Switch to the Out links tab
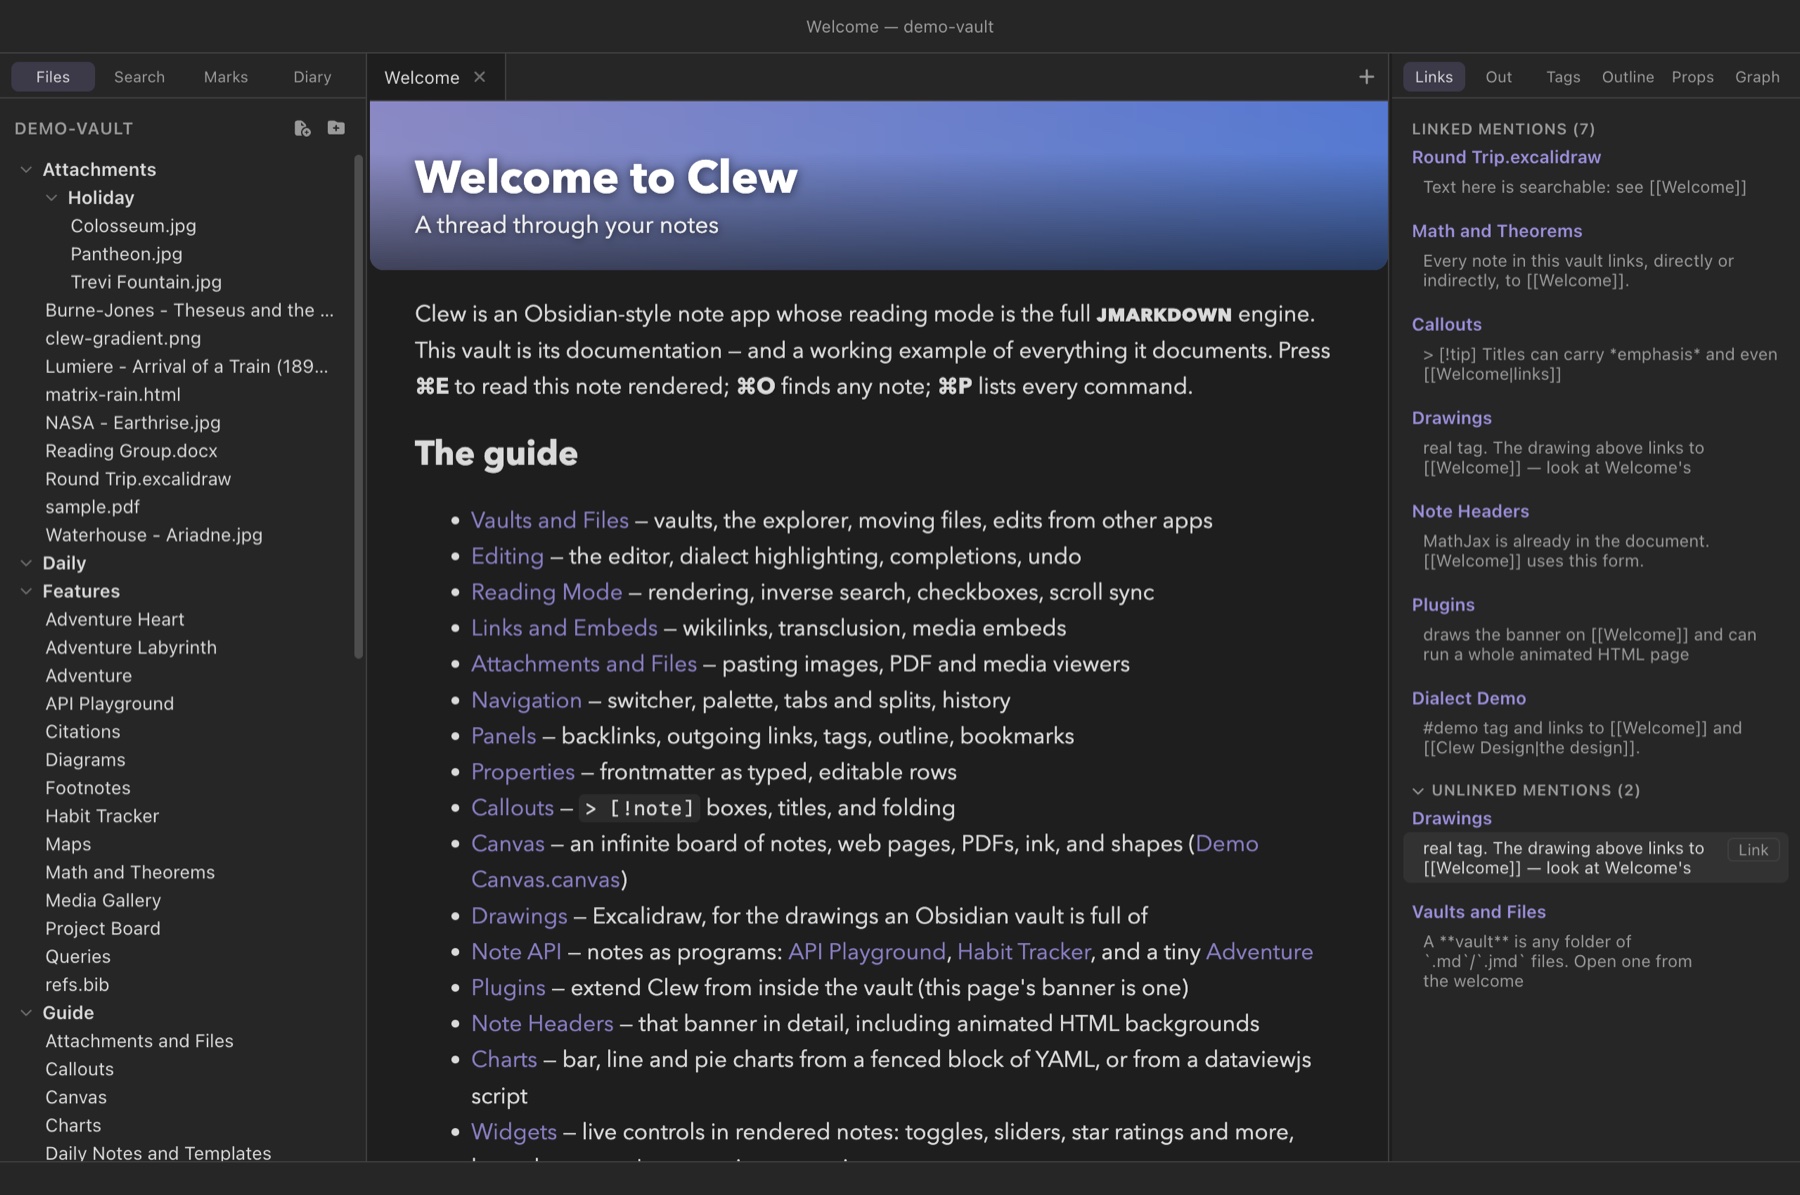The height and width of the screenshot is (1195, 1800). tap(1498, 77)
